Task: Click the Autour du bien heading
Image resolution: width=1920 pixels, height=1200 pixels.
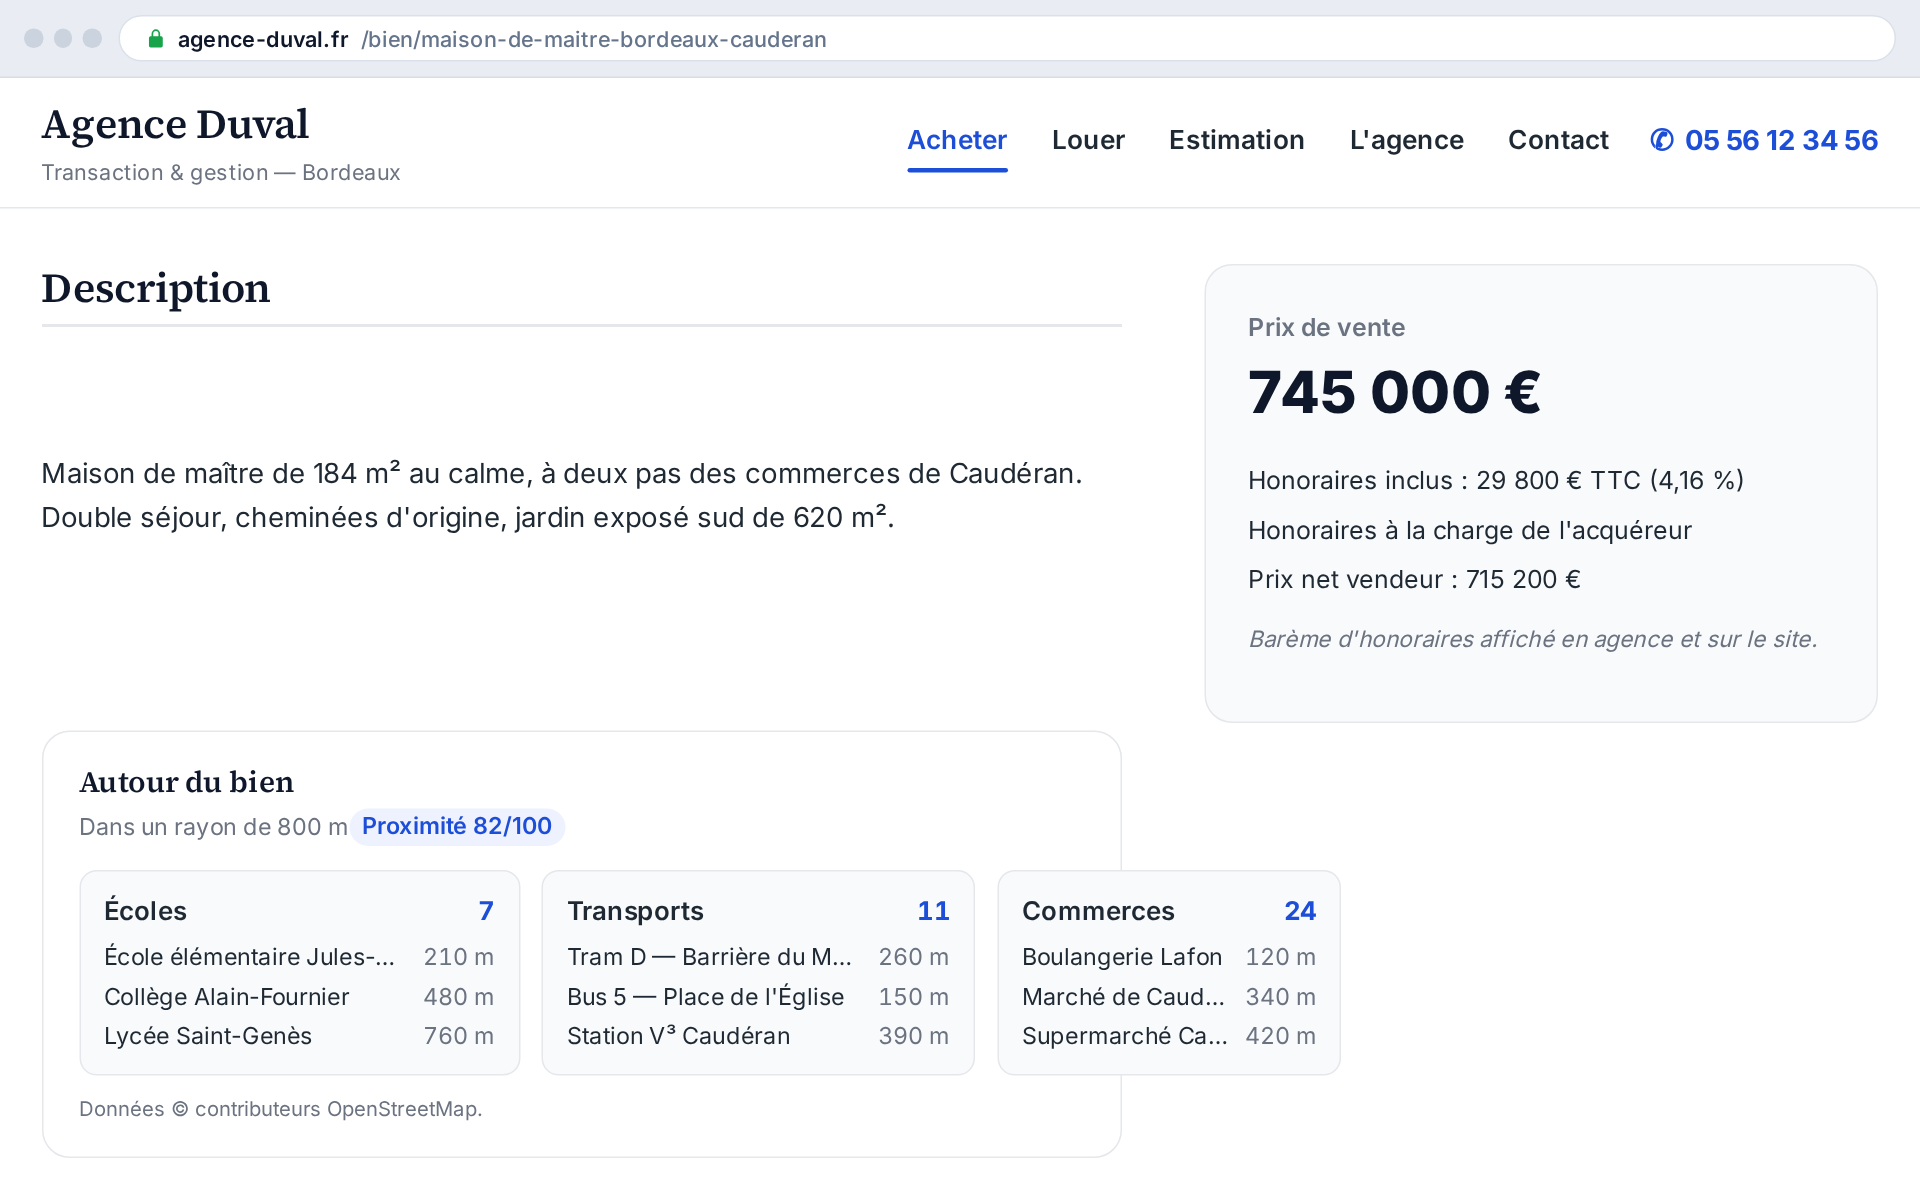Action: (187, 782)
